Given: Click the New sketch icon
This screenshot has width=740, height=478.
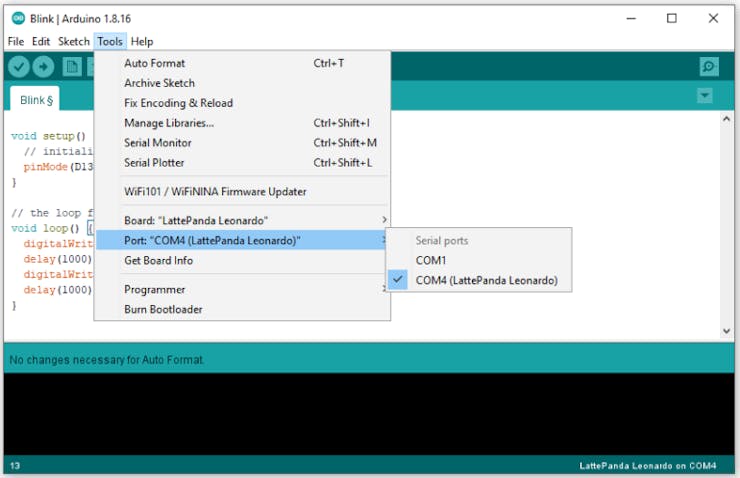Looking at the screenshot, I should [72, 67].
